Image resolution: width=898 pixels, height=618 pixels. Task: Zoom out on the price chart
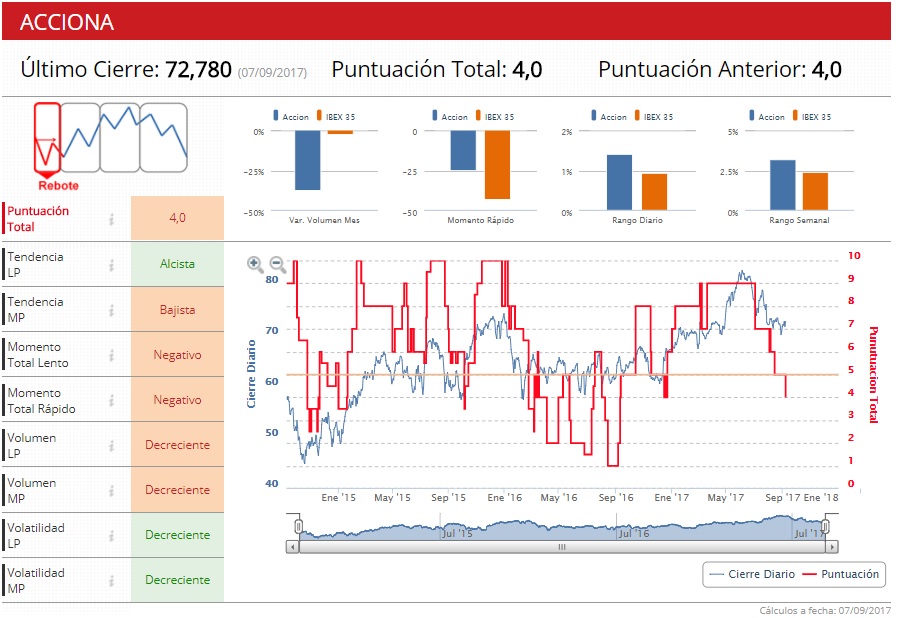278,264
